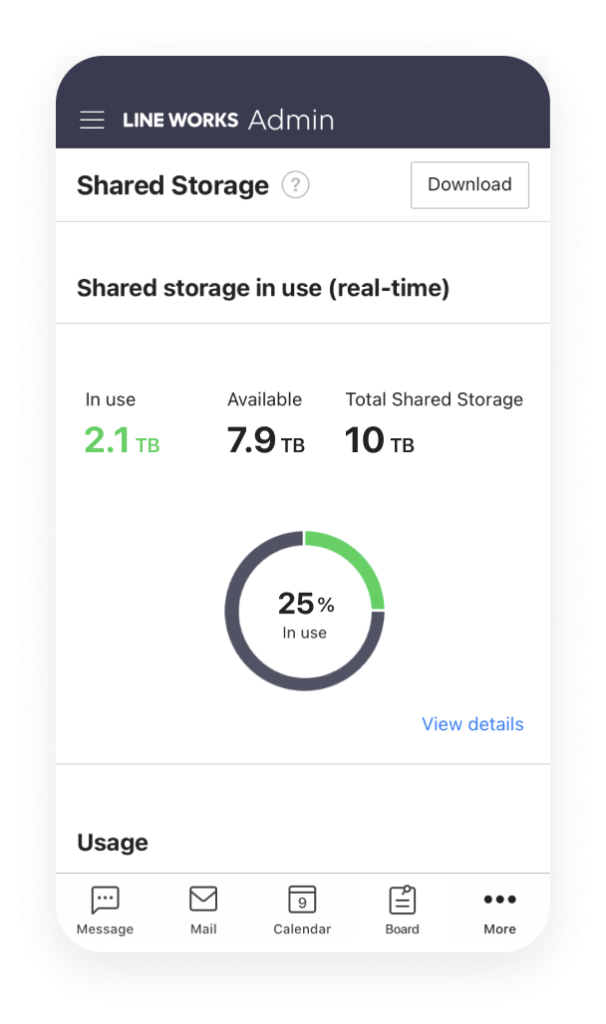Select the Message tab label
The height and width of the screenshot is (1024, 606).
click(x=105, y=929)
